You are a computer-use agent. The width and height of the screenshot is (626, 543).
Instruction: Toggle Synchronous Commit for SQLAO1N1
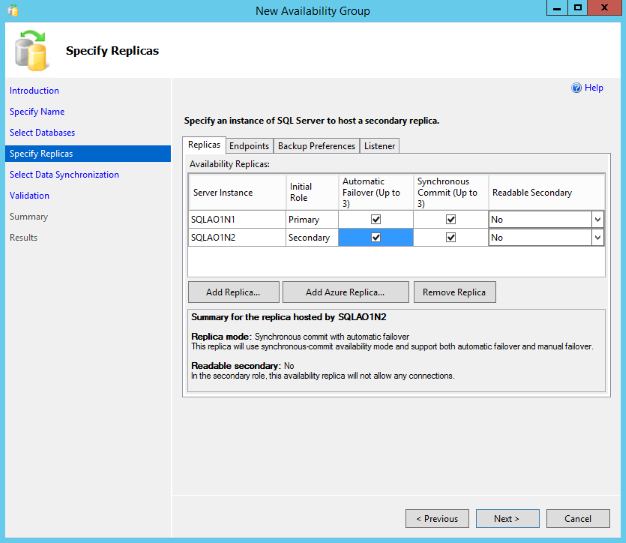tap(451, 219)
